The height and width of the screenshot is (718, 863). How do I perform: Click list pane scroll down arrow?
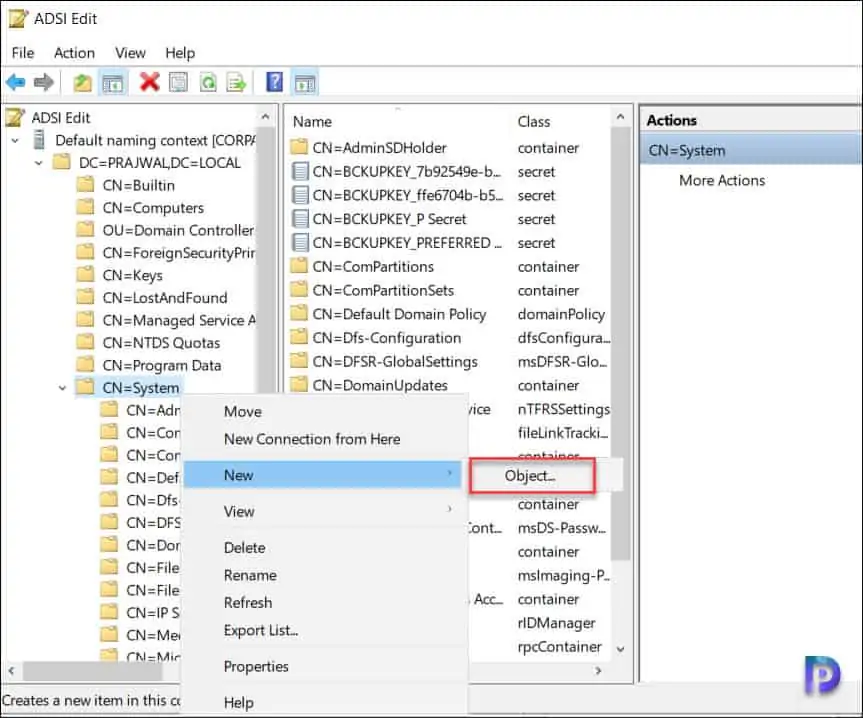click(x=621, y=649)
